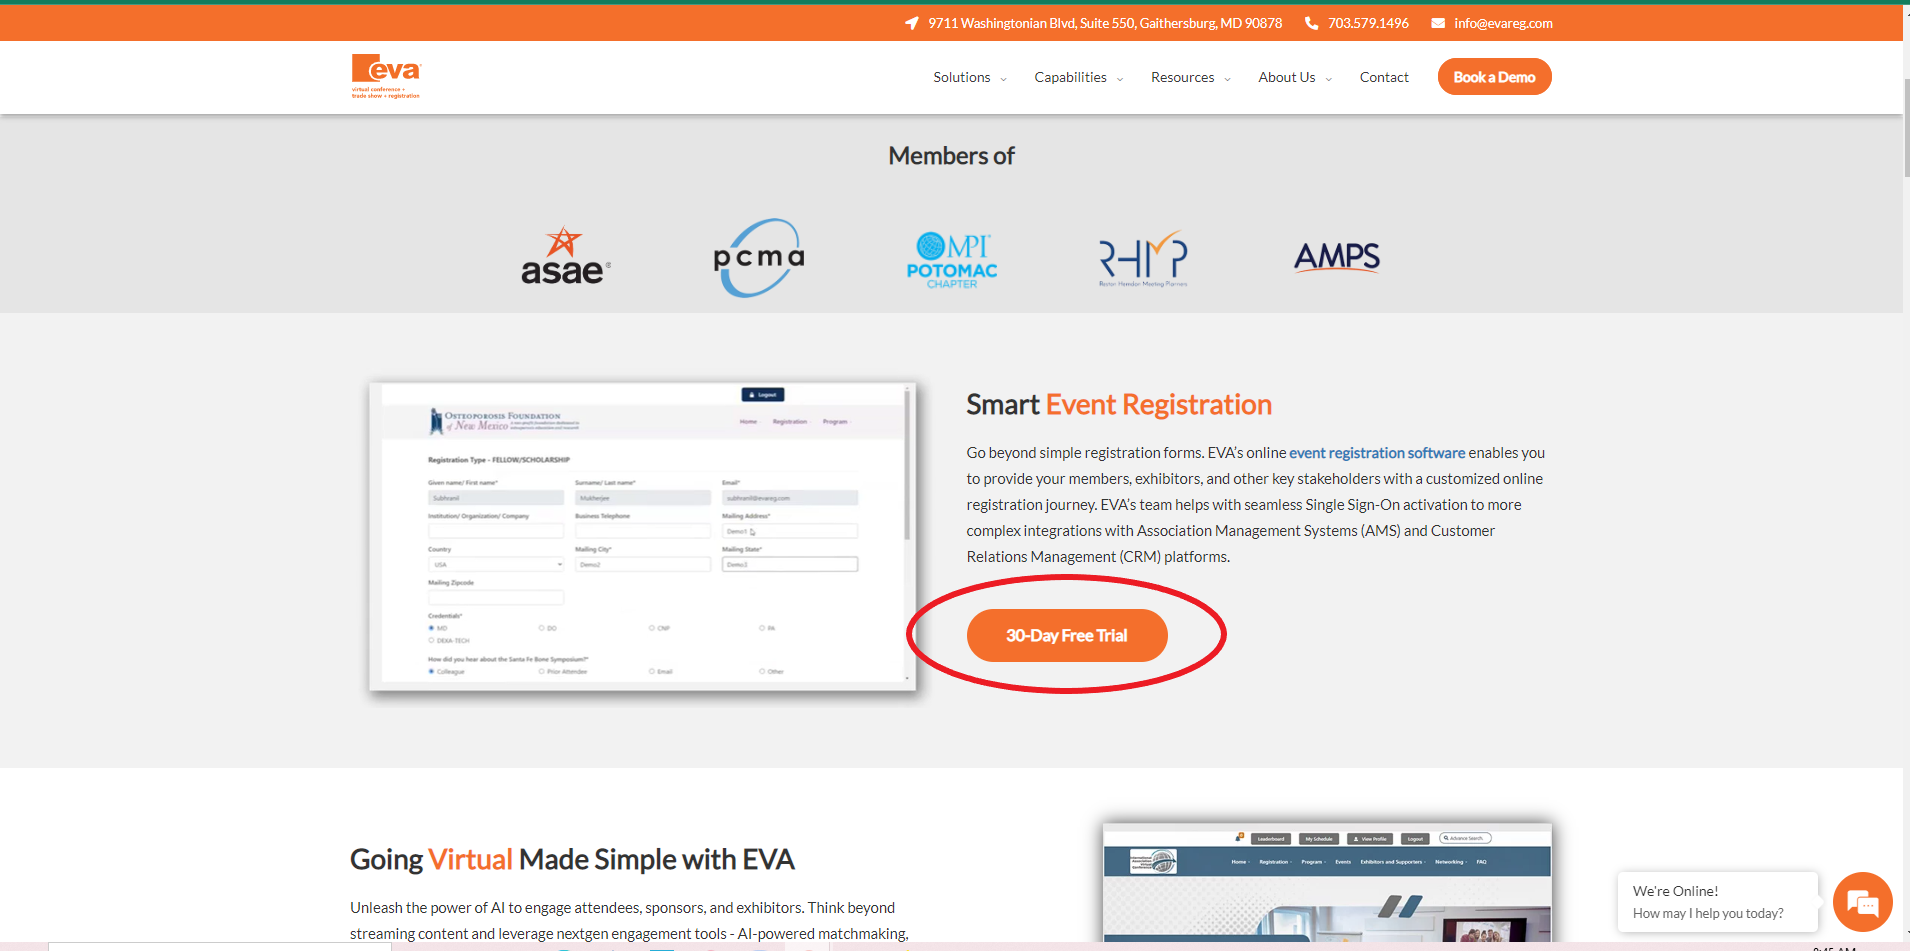Open the live chat bubble icon

click(x=1862, y=902)
